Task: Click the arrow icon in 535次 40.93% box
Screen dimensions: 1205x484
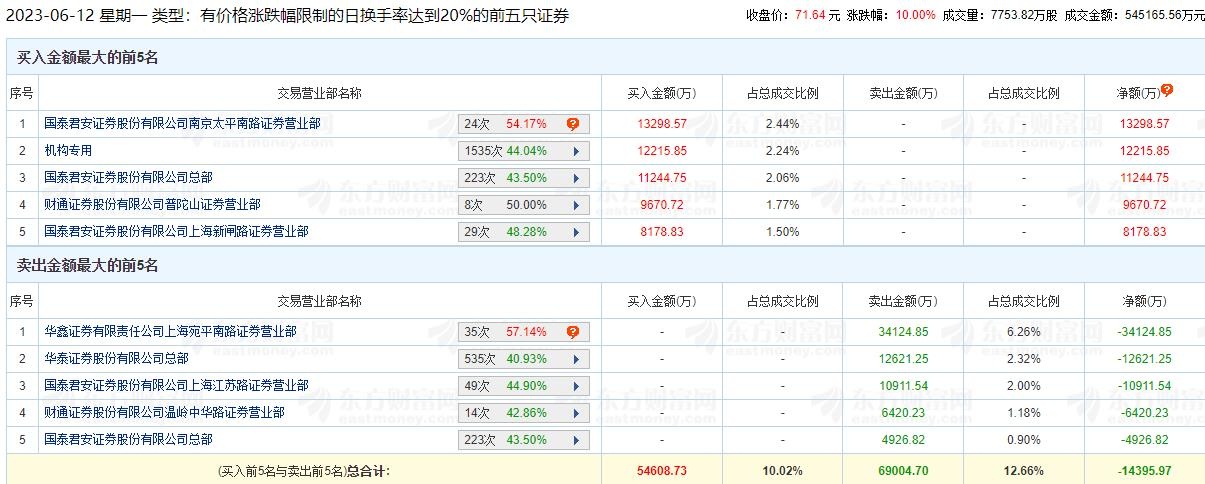Action: pyautogui.click(x=576, y=359)
